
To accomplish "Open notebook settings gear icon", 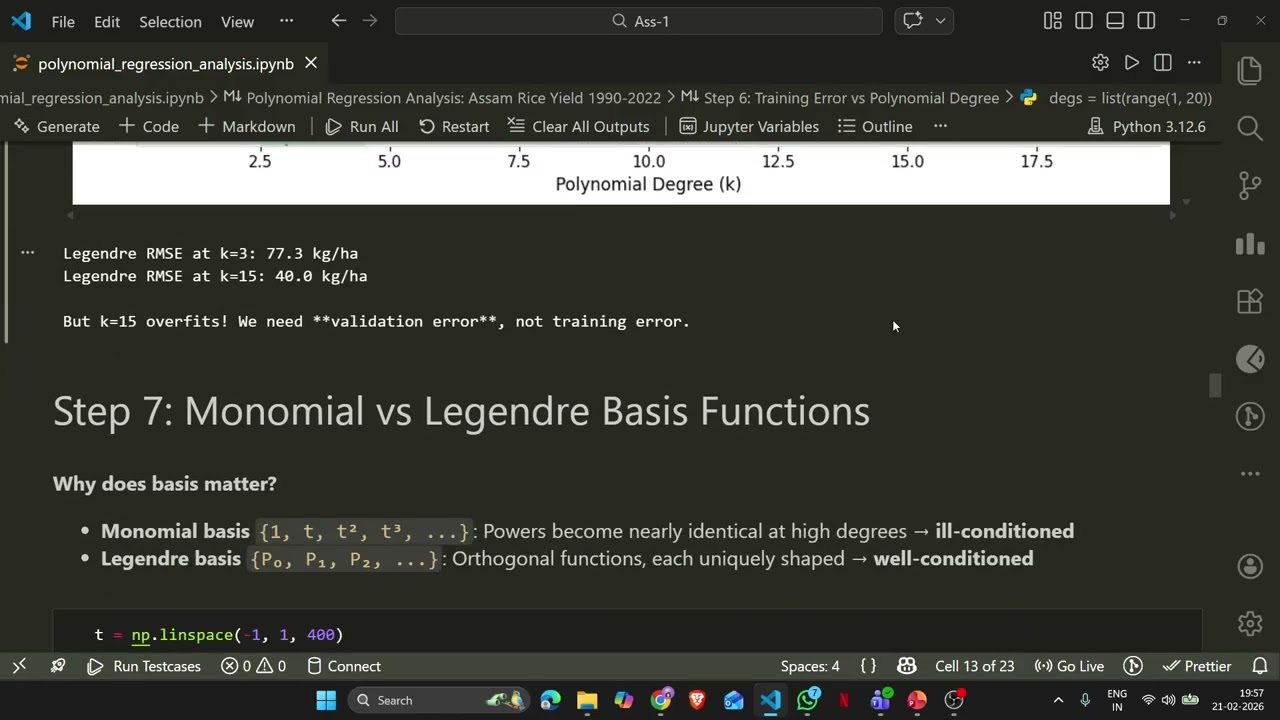I will click(1100, 62).
